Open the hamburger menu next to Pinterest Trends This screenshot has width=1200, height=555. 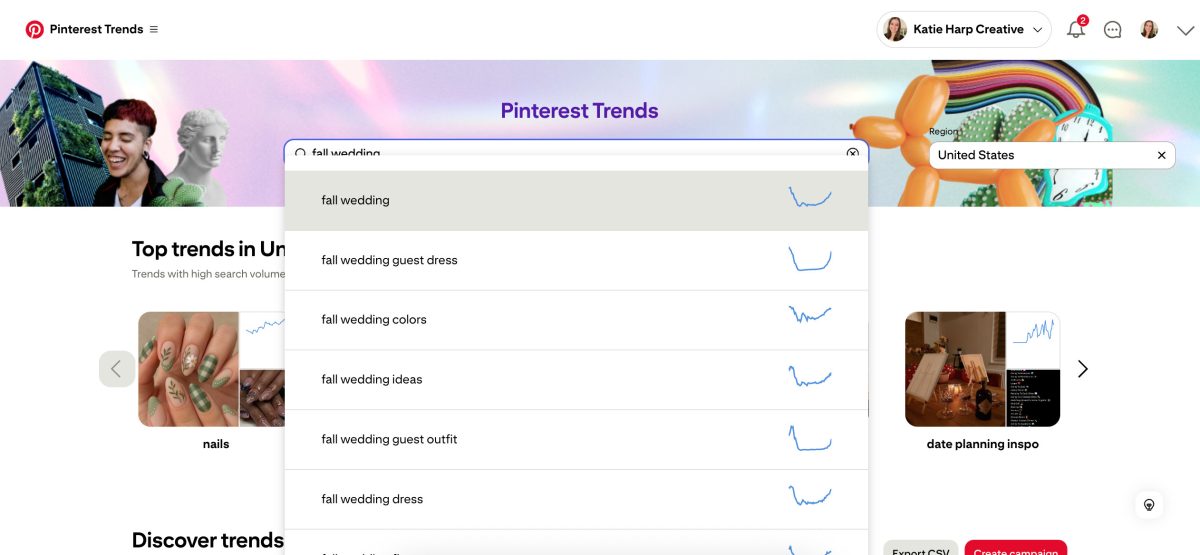tap(153, 29)
